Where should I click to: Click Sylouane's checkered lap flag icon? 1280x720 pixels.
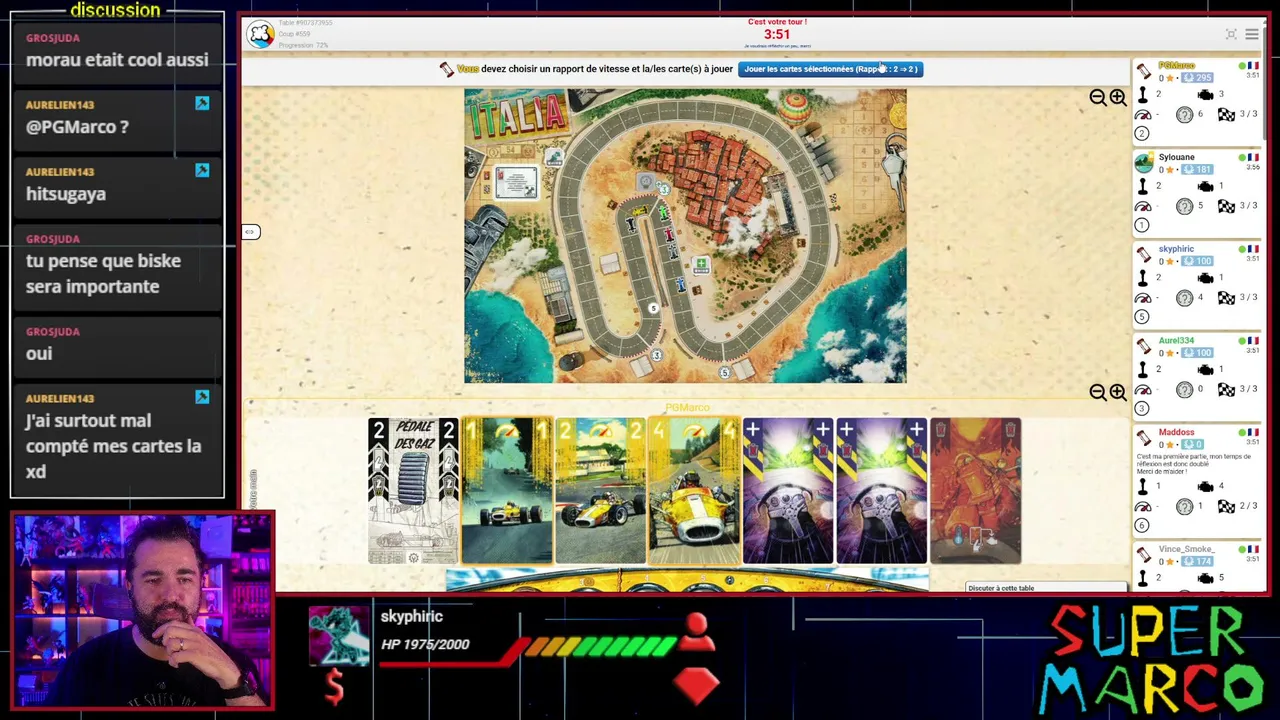(x=1226, y=206)
